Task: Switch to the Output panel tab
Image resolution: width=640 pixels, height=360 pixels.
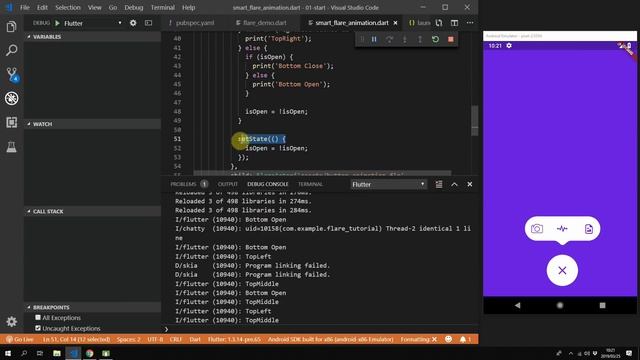Action: click(x=228, y=184)
